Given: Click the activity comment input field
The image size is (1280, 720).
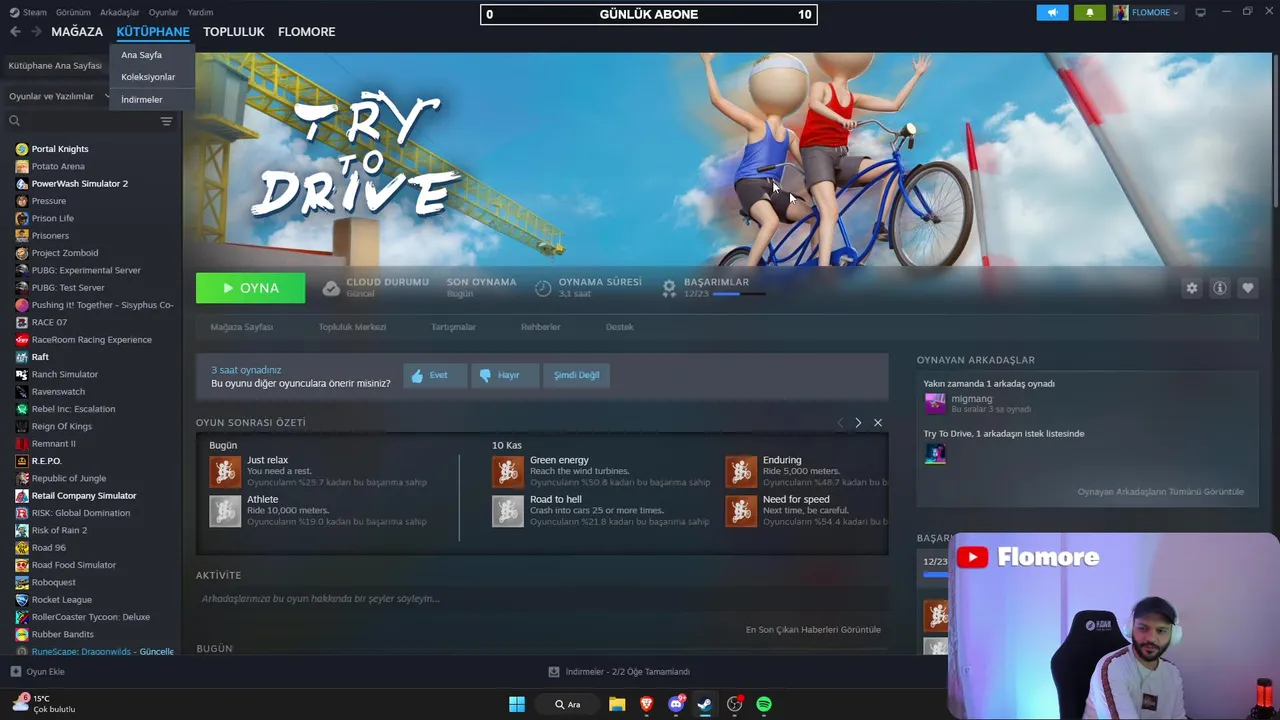Looking at the screenshot, I should coord(542,599).
